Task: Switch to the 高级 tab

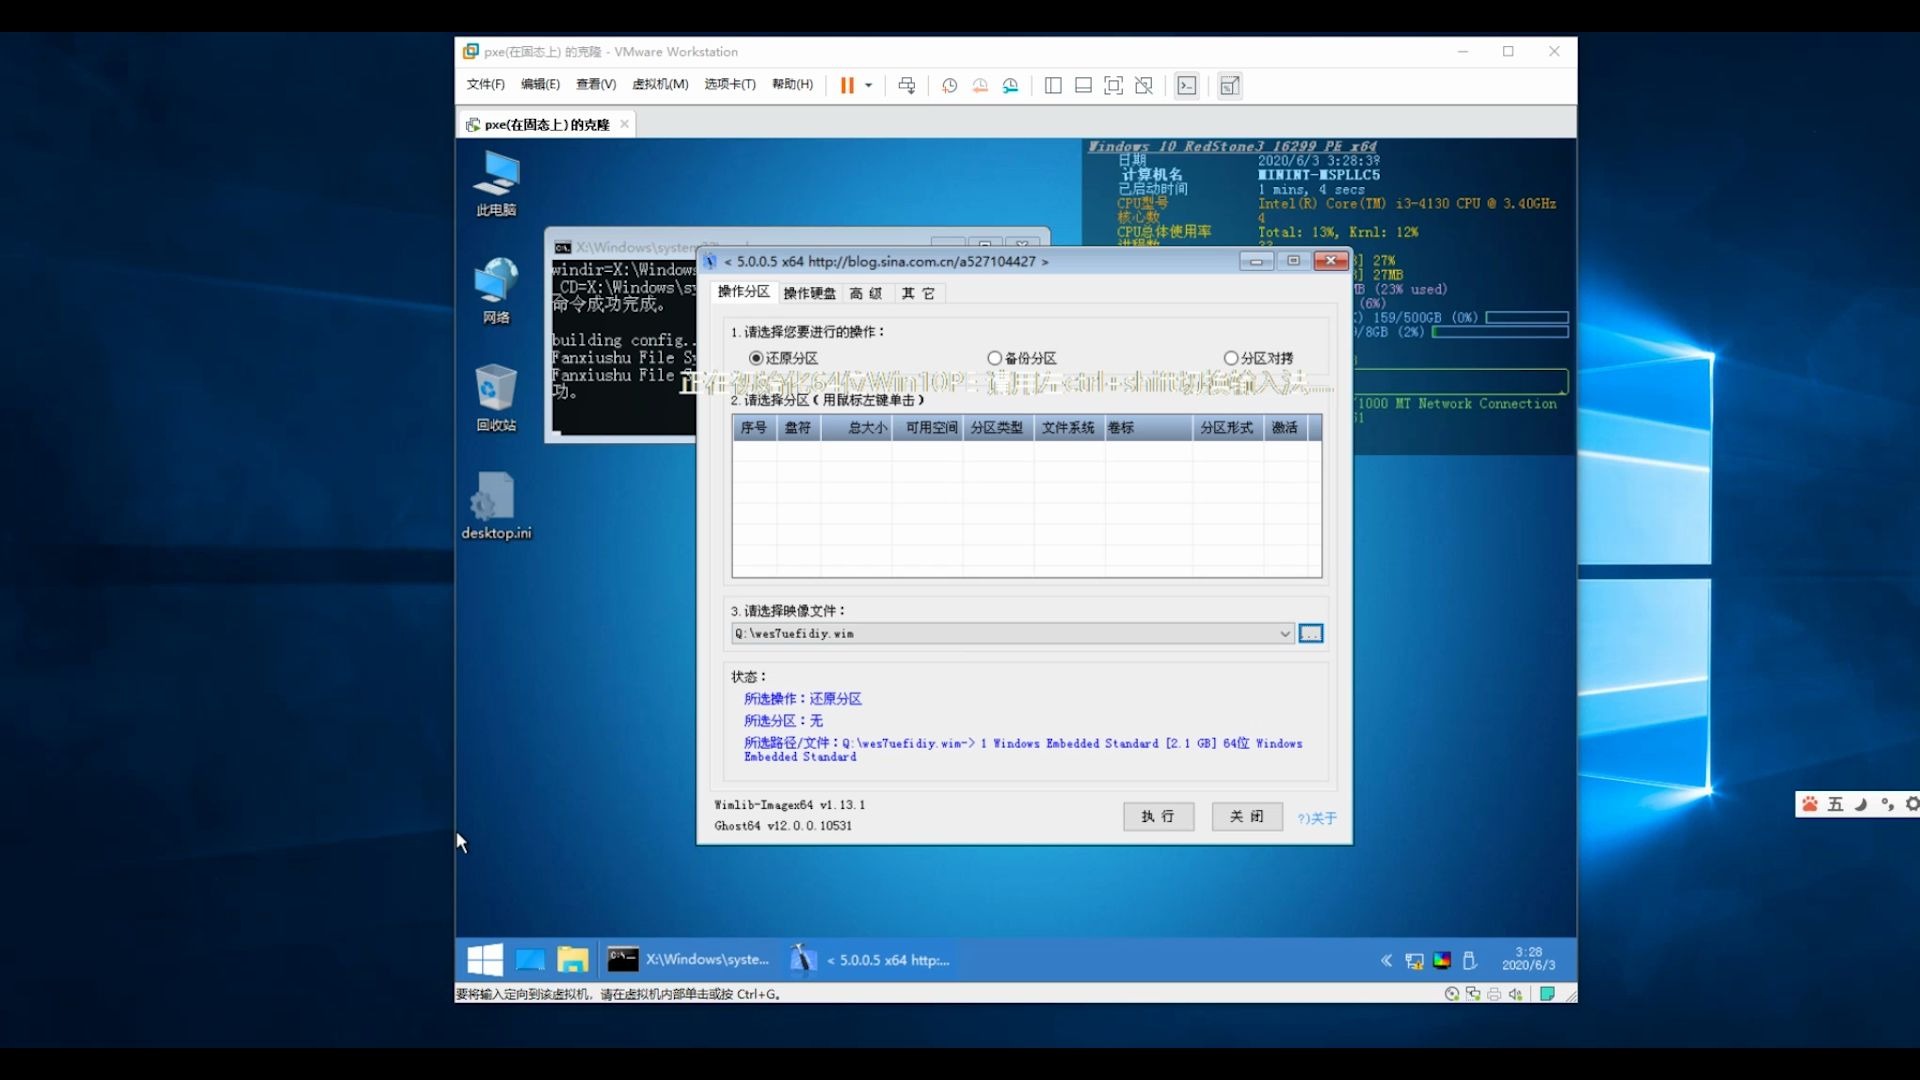Action: click(866, 293)
